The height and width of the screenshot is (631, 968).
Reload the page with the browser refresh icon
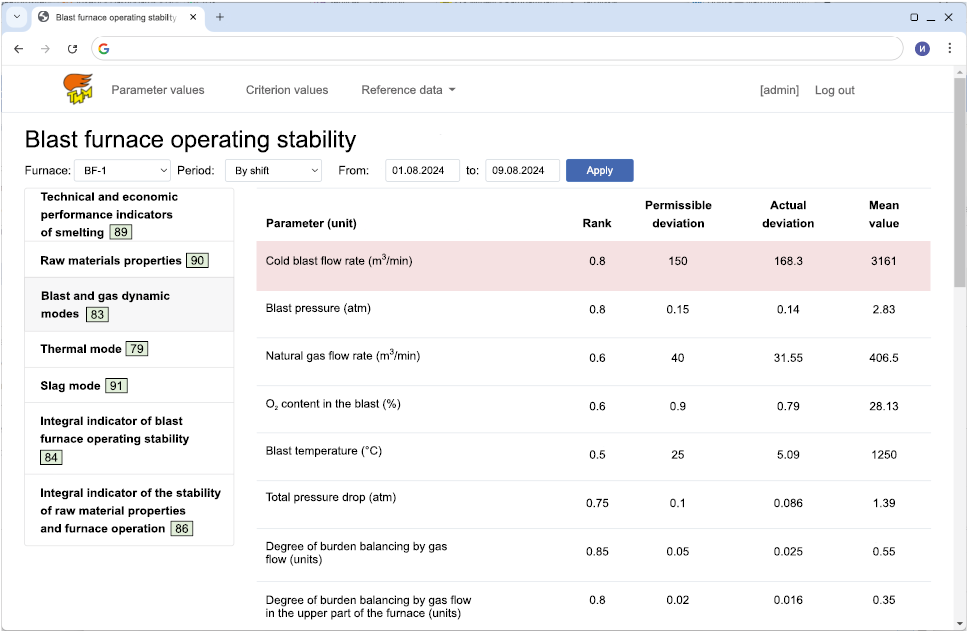72,48
